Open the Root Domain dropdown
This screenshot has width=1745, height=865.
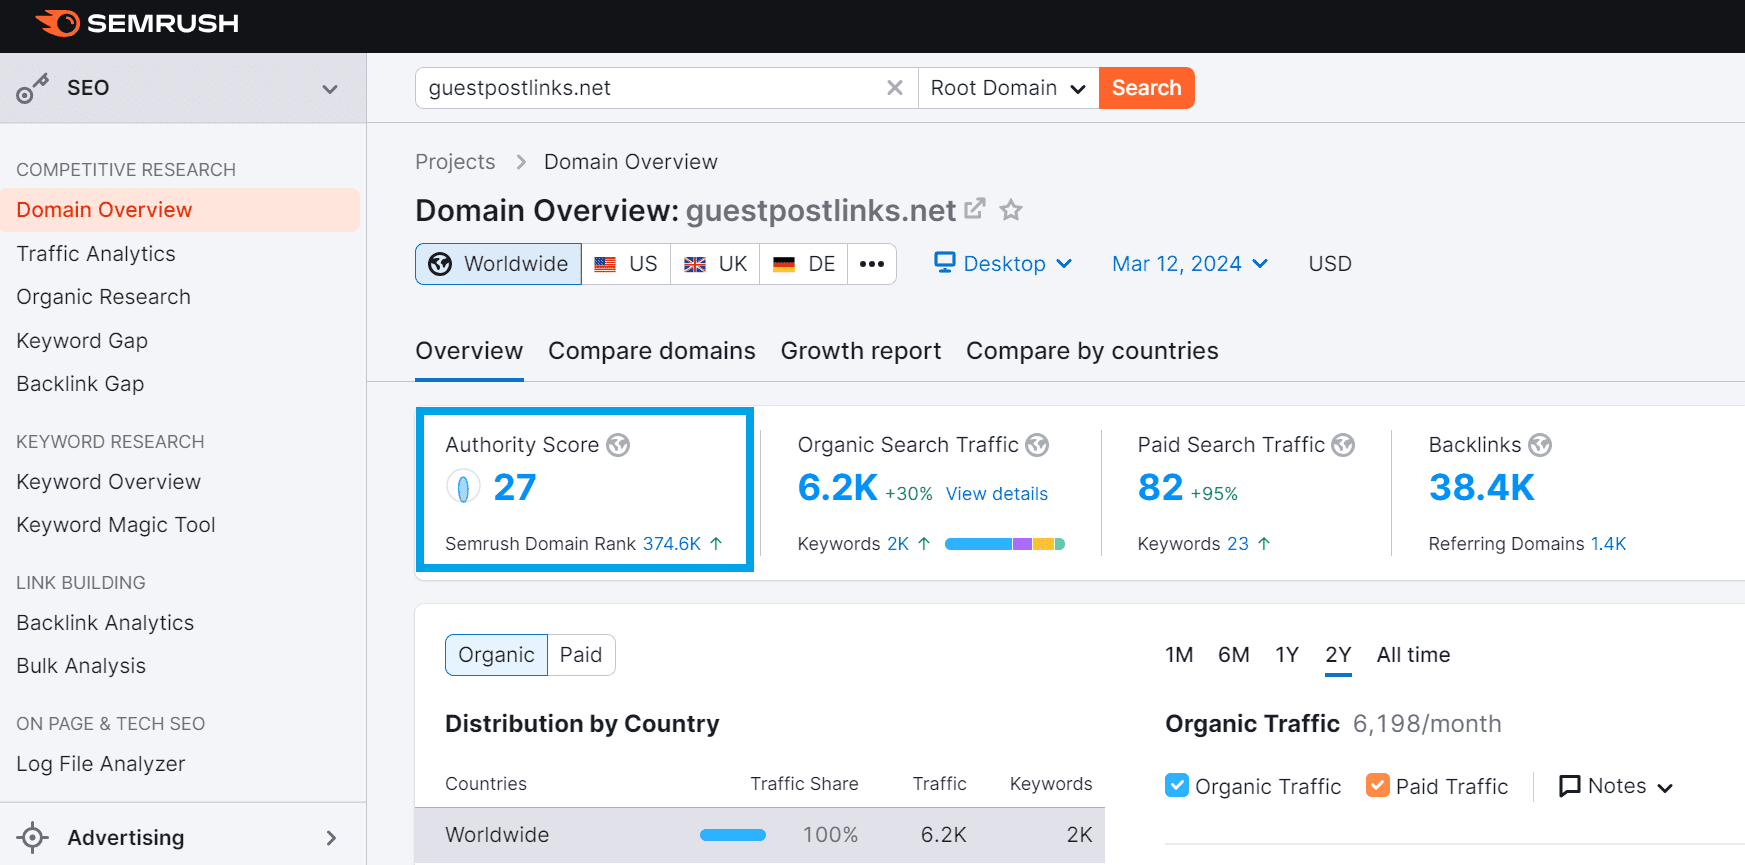pos(1007,88)
